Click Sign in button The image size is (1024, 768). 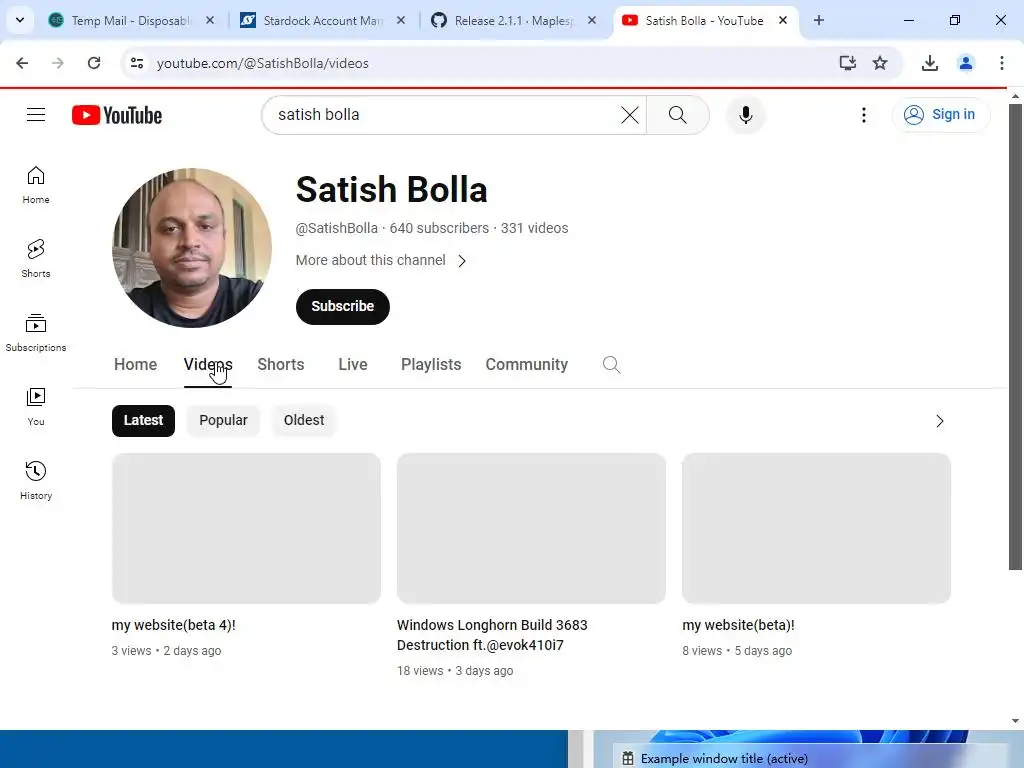tap(940, 115)
